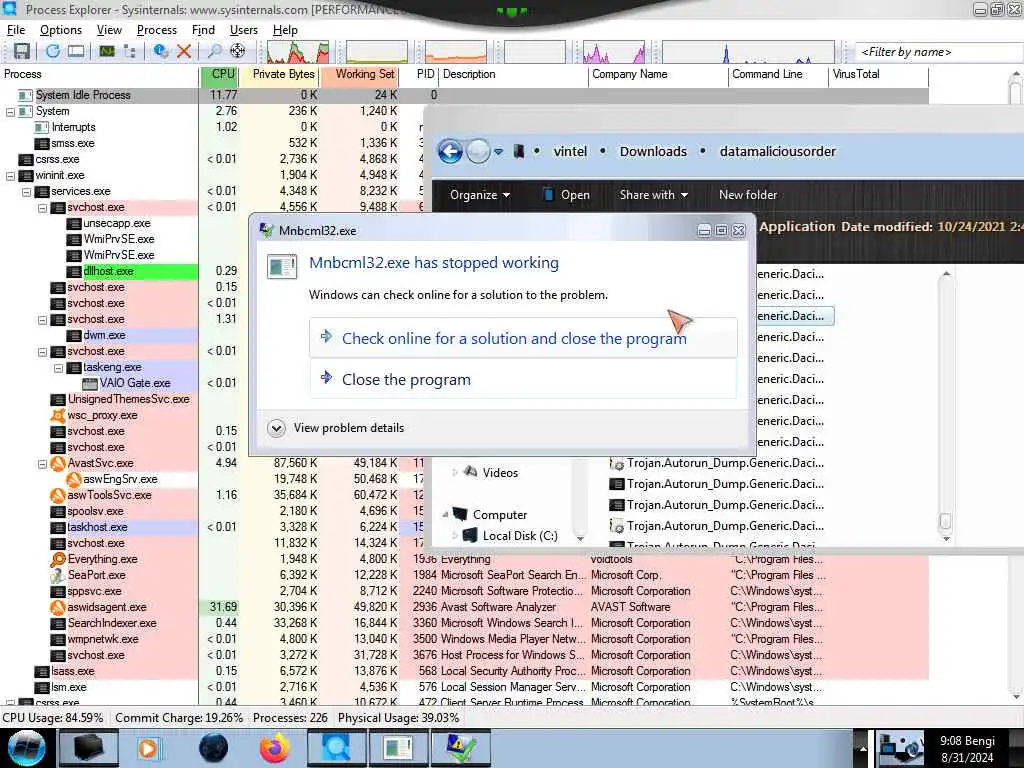The width and height of the screenshot is (1024, 768).
Task: Click Downloads in the Explorer breadcrumb
Action: click(x=653, y=152)
